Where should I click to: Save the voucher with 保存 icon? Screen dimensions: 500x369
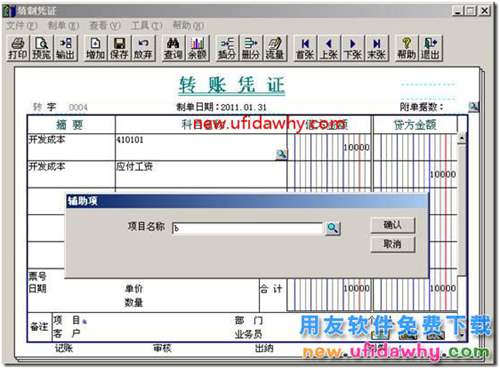tap(119, 49)
